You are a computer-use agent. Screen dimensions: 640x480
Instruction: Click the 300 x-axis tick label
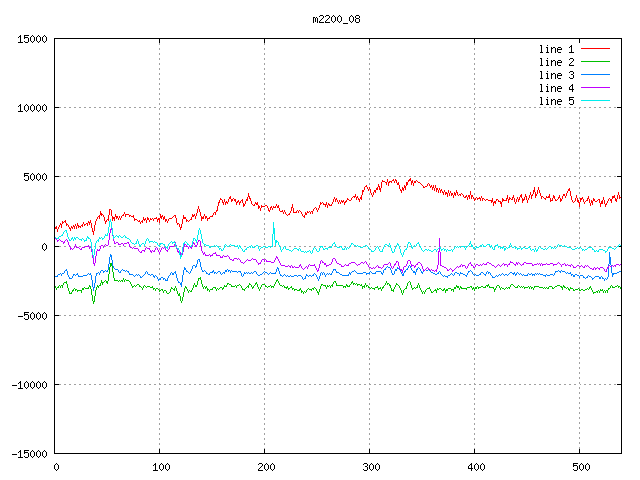tap(370, 467)
